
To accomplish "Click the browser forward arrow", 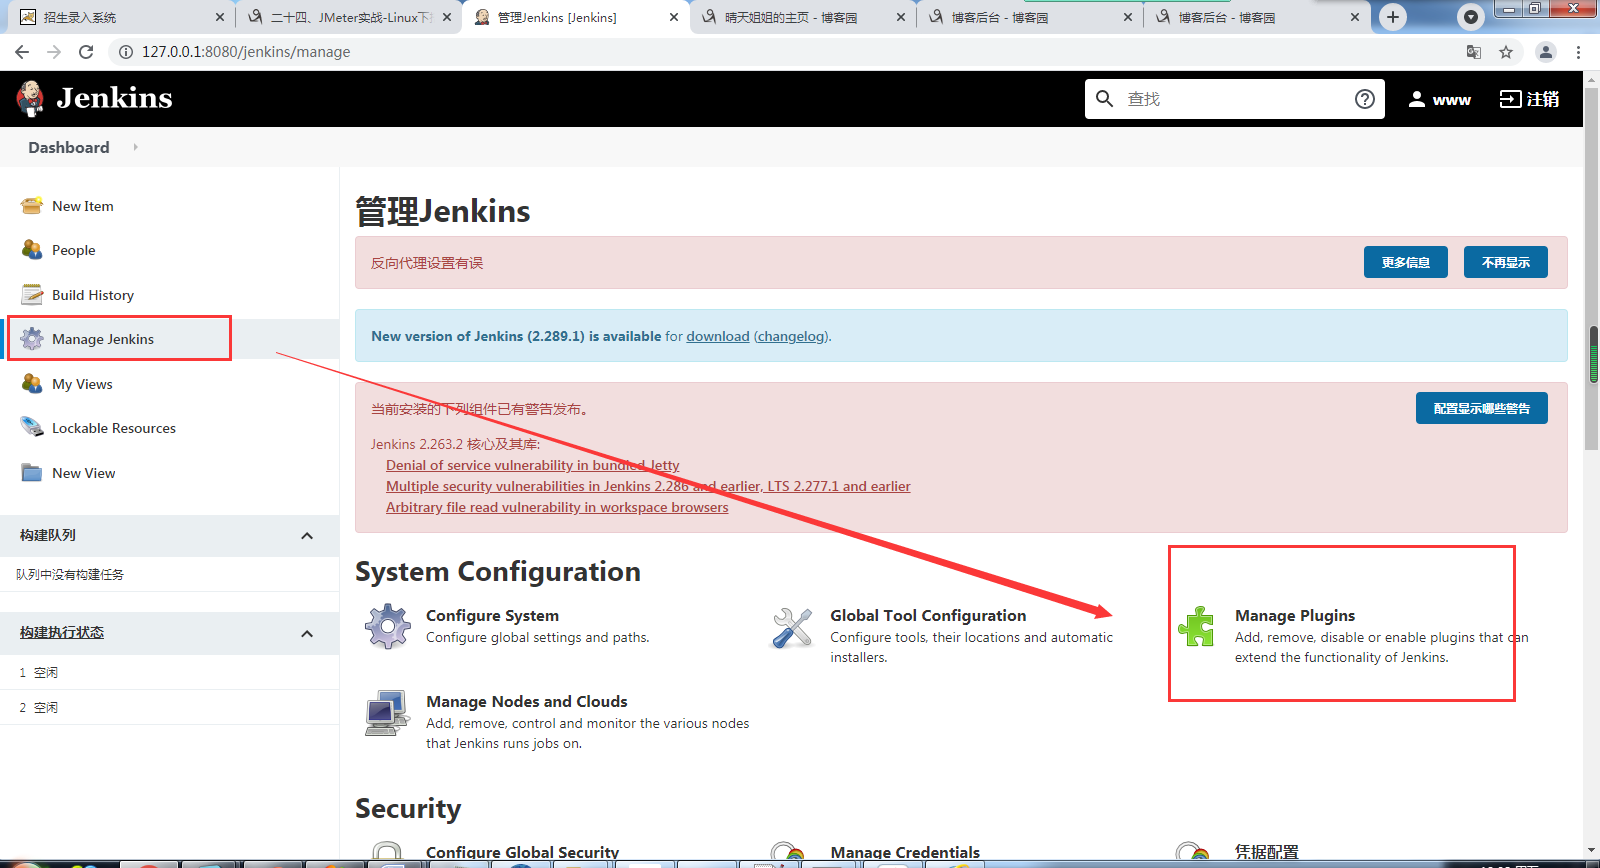I will pos(54,52).
